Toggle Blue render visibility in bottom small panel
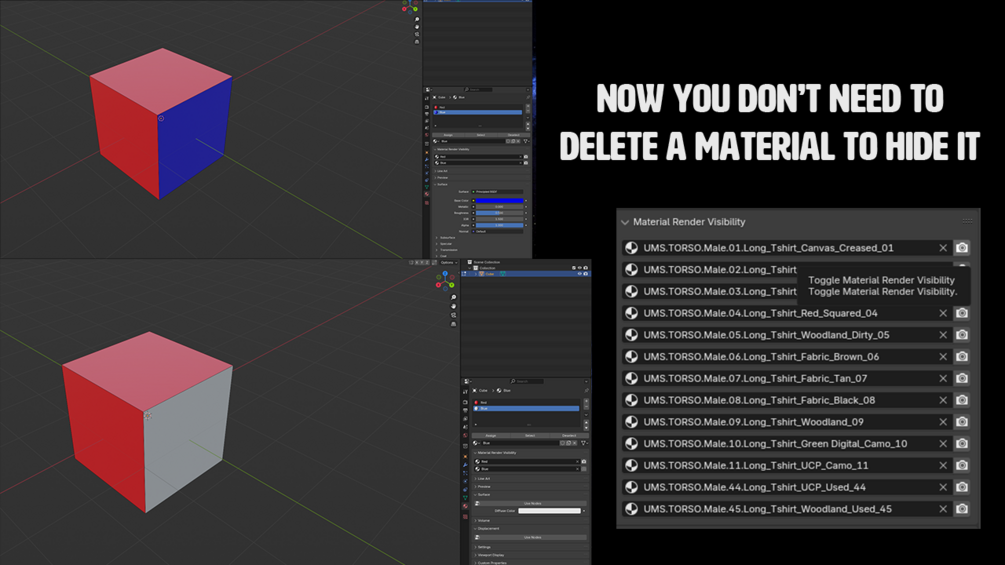The width and height of the screenshot is (1005, 565). click(x=584, y=469)
